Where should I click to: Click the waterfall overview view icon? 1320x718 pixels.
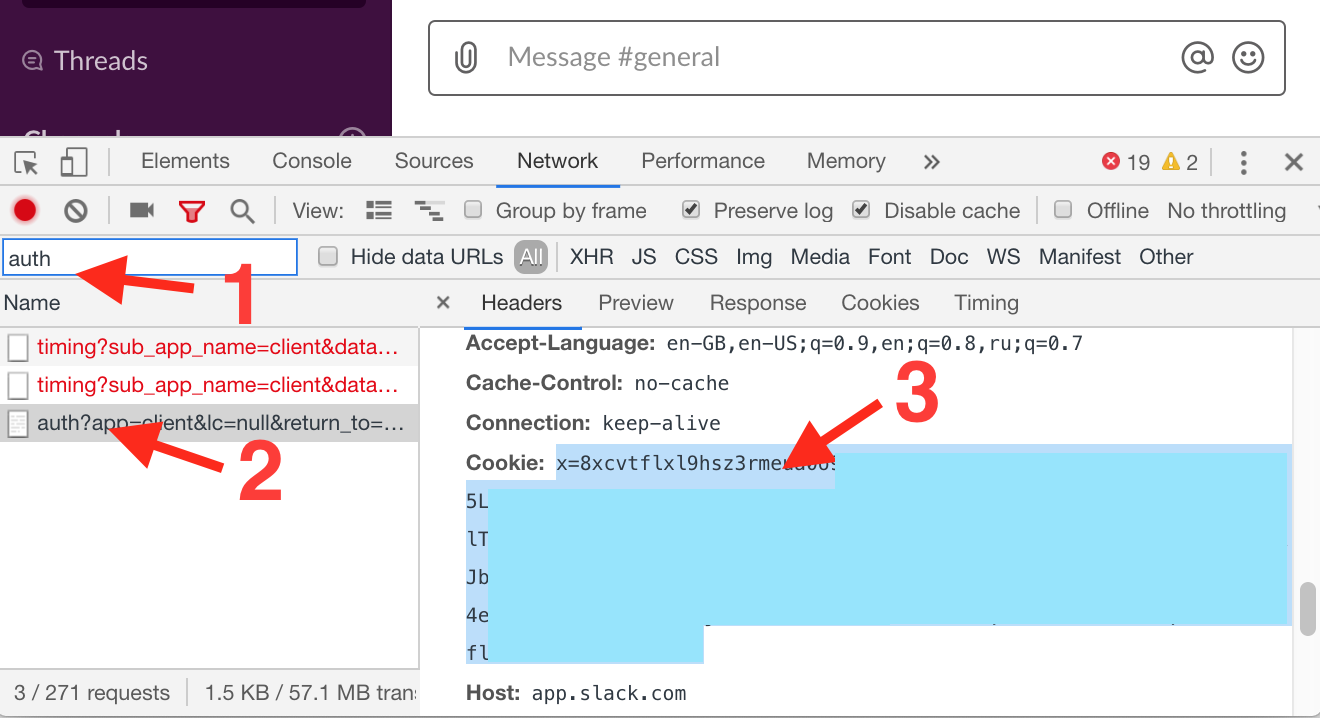tap(429, 210)
